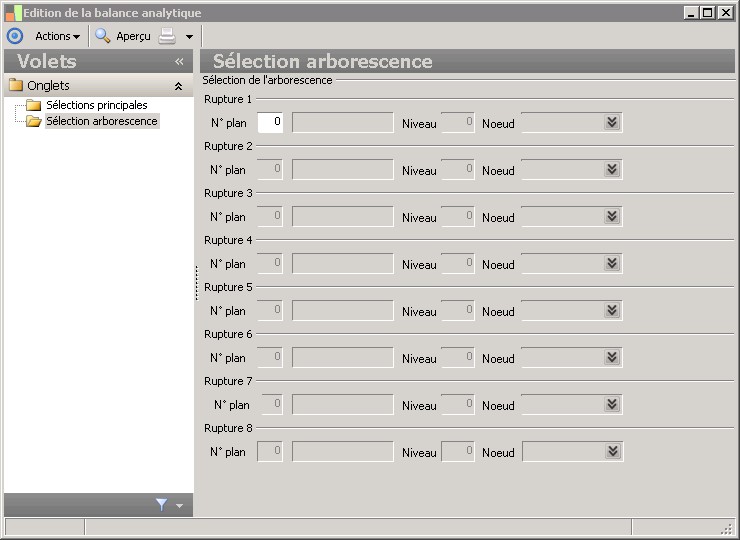Click the Sélection de l'arborescence heading
The image size is (740, 540).
[x=267, y=80]
